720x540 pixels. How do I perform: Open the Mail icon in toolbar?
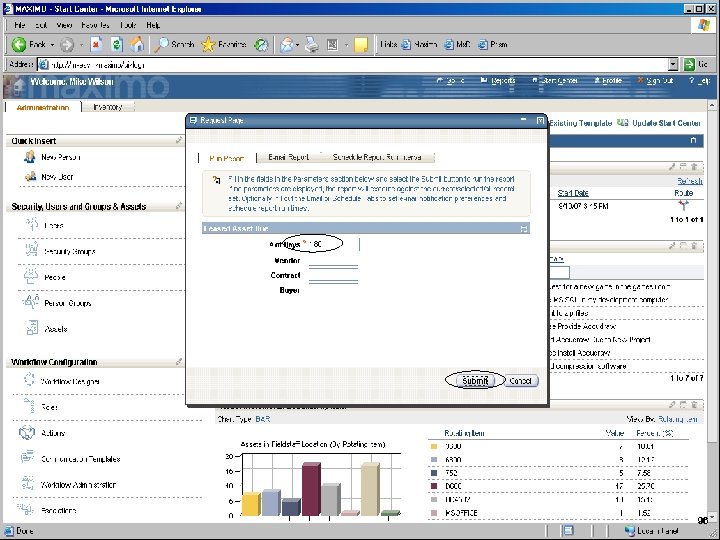287,45
